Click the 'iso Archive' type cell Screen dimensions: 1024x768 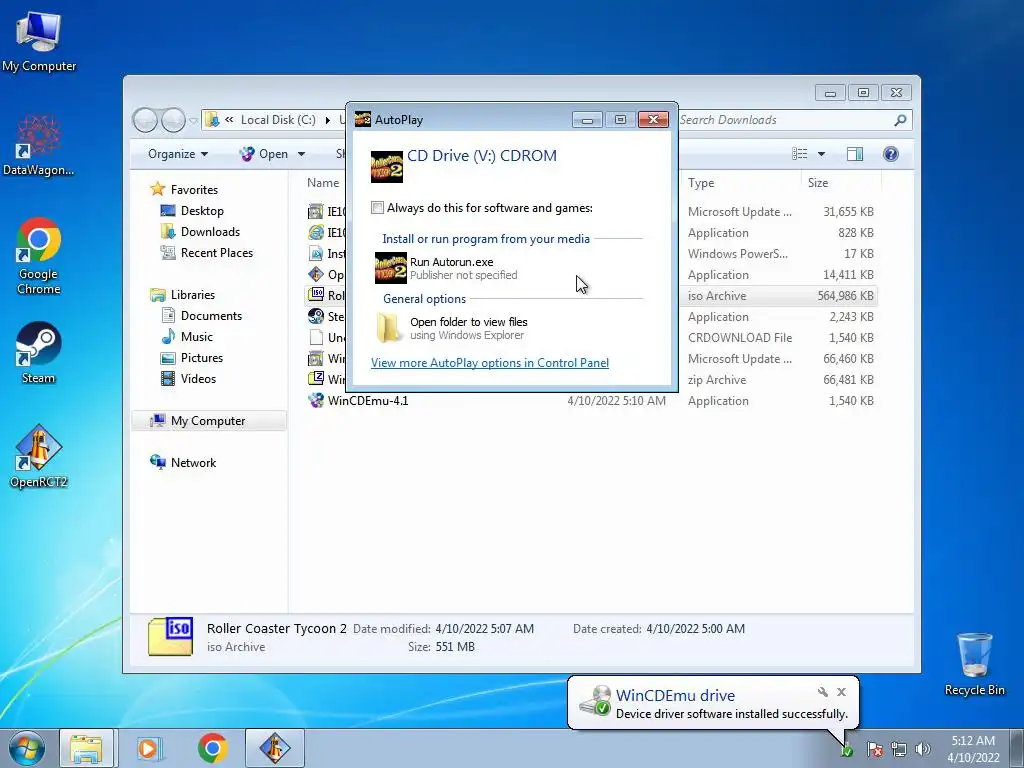716,296
